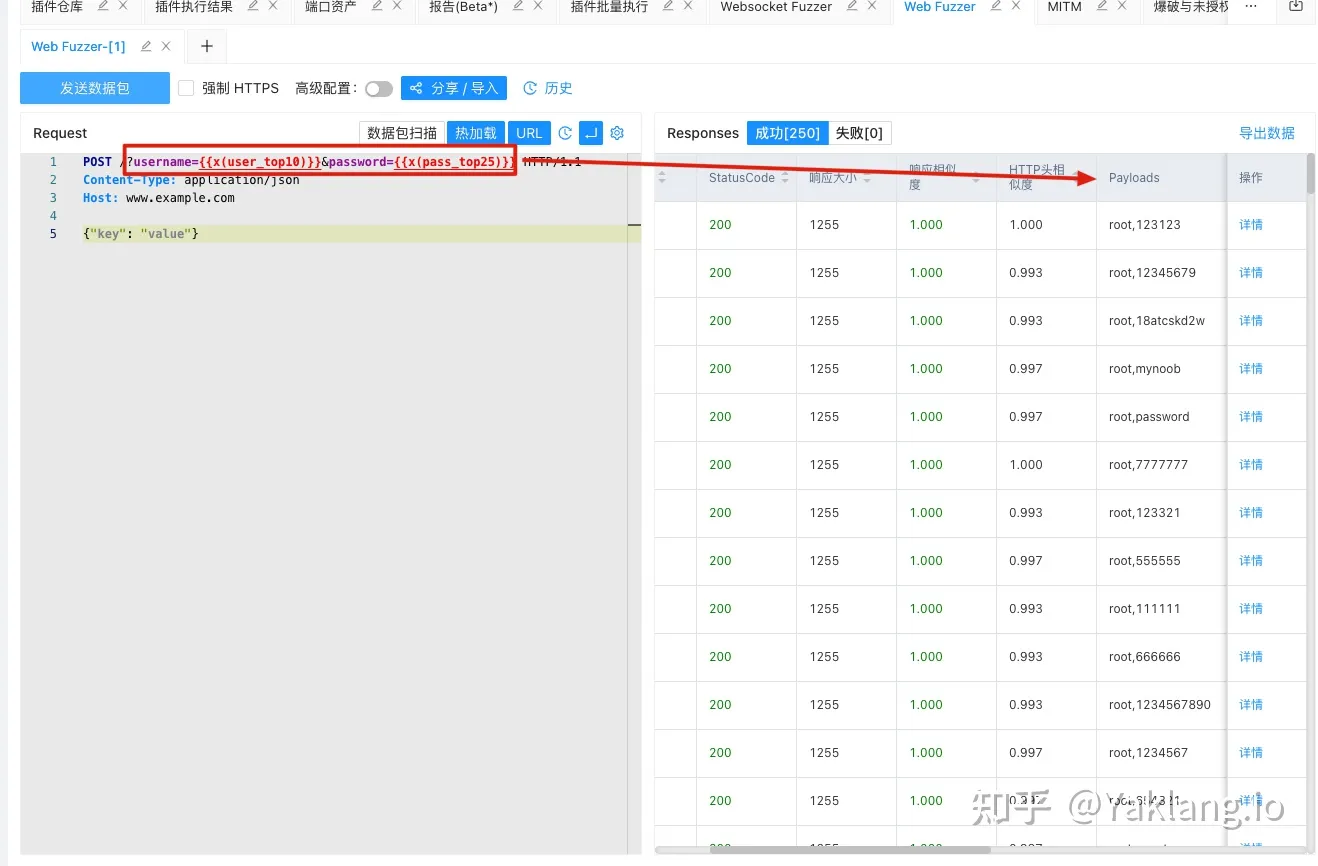This screenshot has width=1318, height=866.
Task: Open 详情 for payload root,7777777
Action: [x=1251, y=465]
